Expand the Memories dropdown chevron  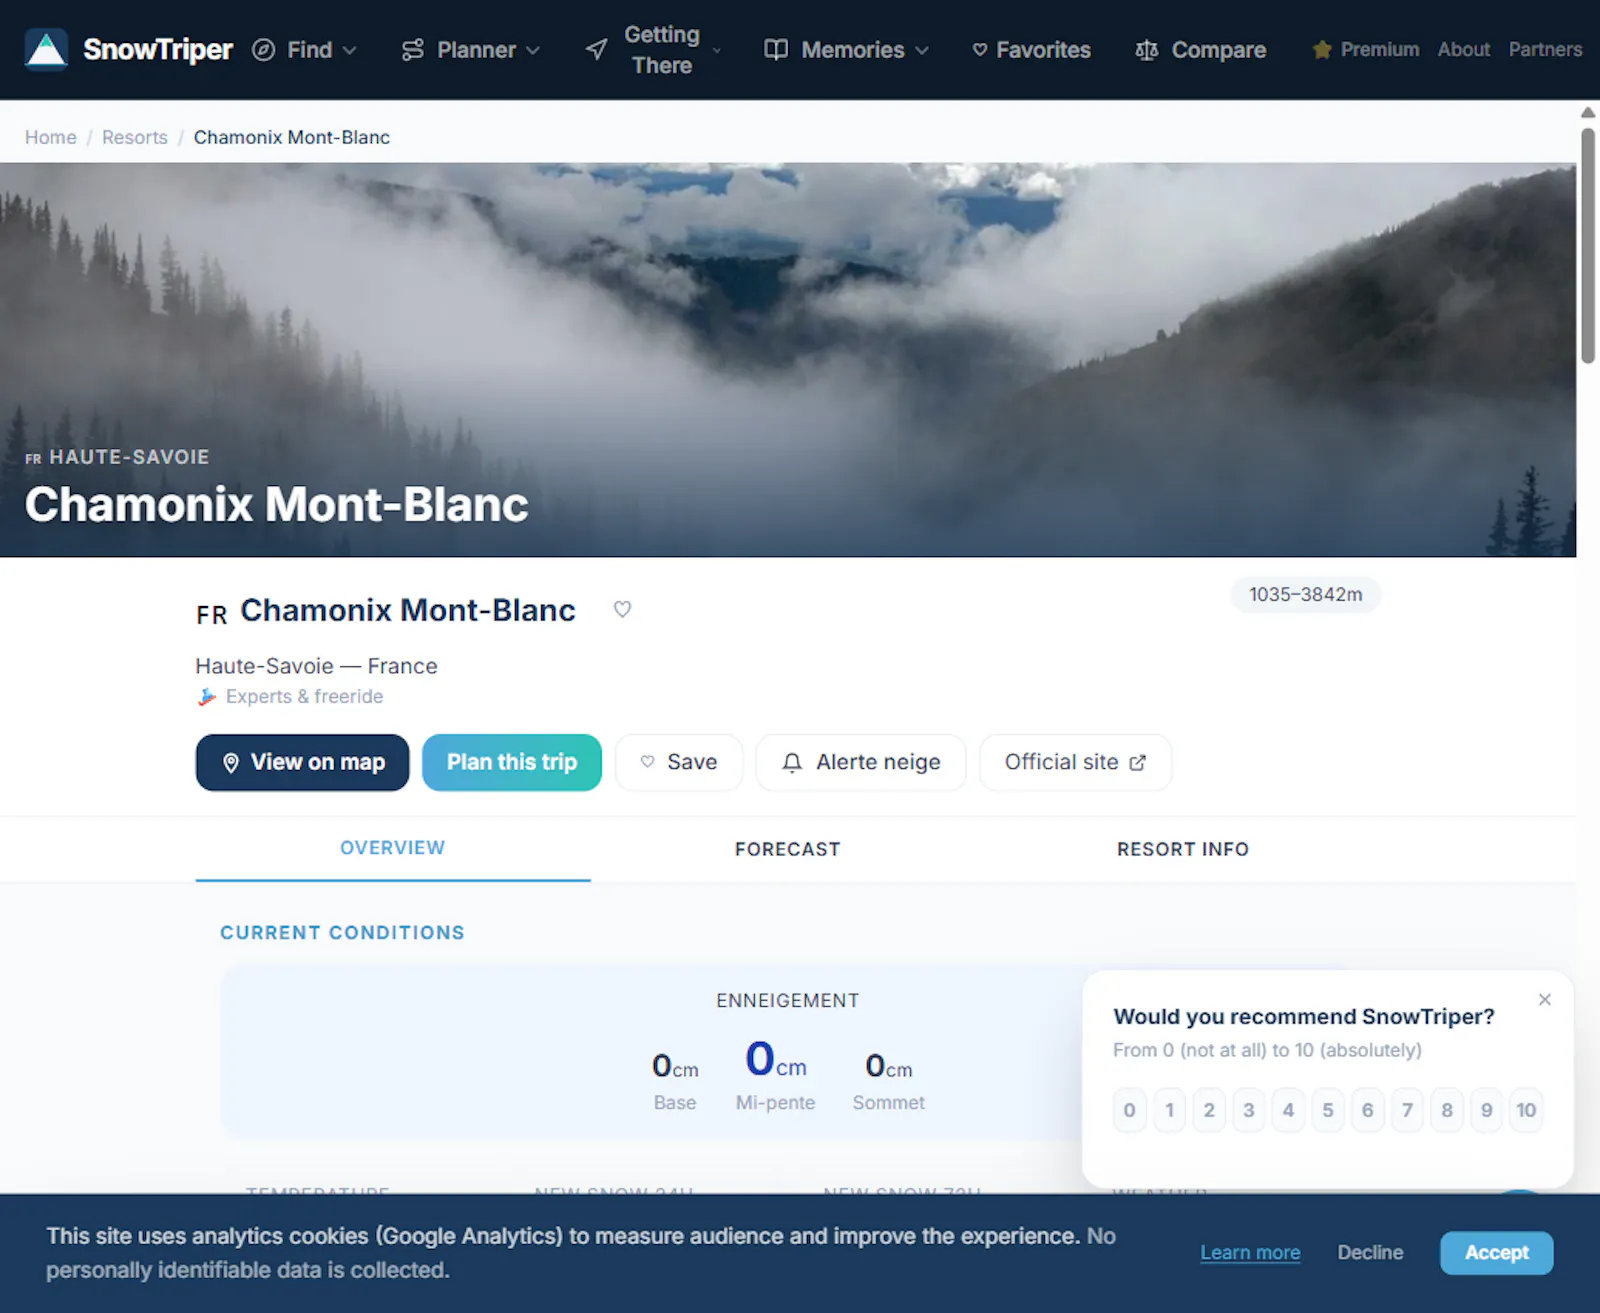coord(922,50)
